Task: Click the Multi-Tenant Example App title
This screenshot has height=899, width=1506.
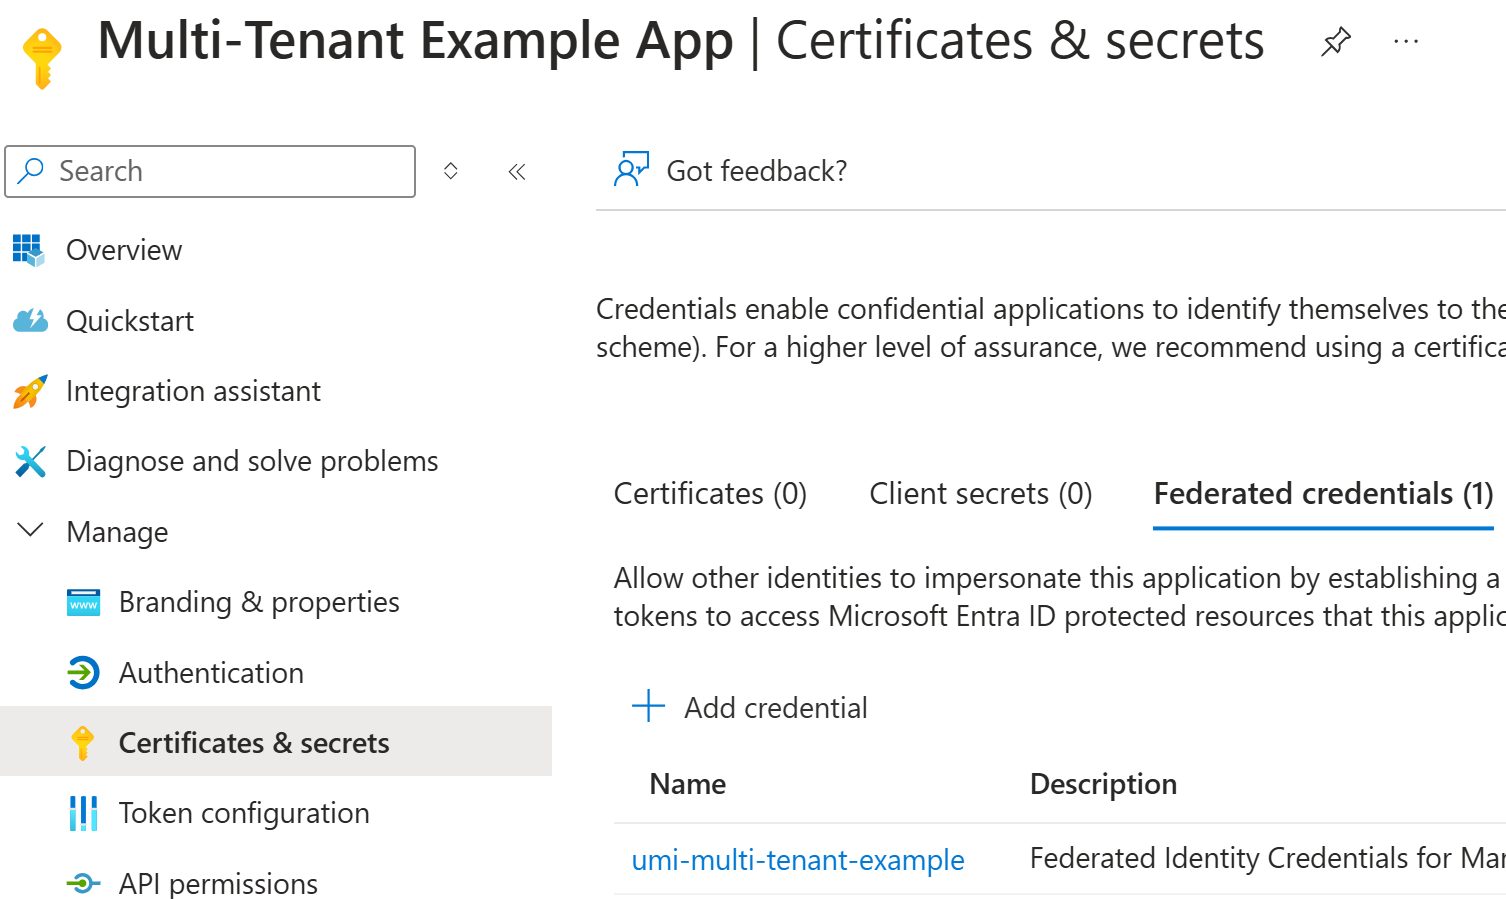Action: point(415,42)
